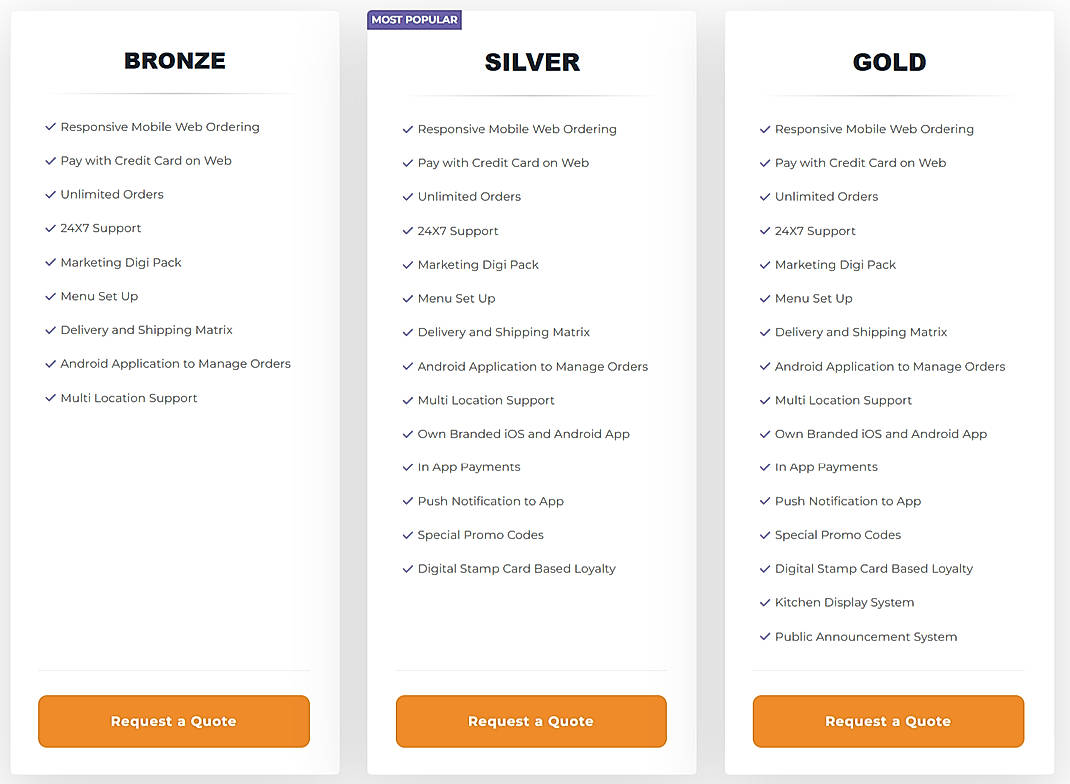Select the Kitchen Display System checkmark in Gold
Screen dimensions: 1070x784
(763, 602)
